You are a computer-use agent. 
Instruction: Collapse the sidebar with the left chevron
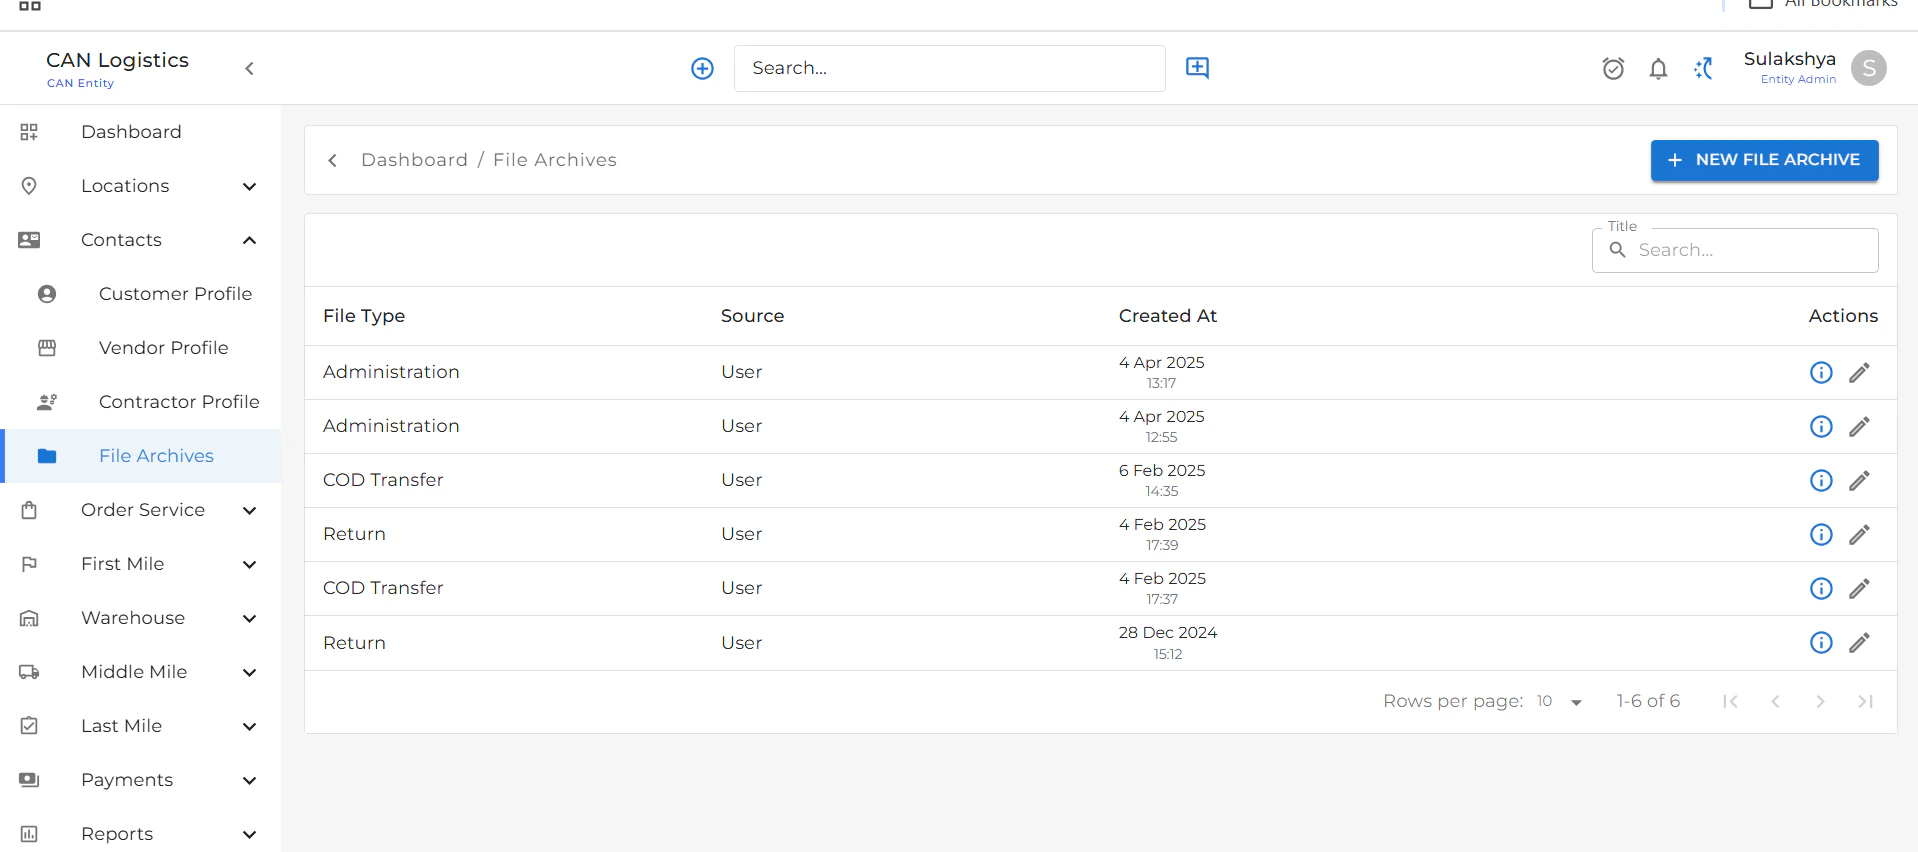pyautogui.click(x=250, y=68)
